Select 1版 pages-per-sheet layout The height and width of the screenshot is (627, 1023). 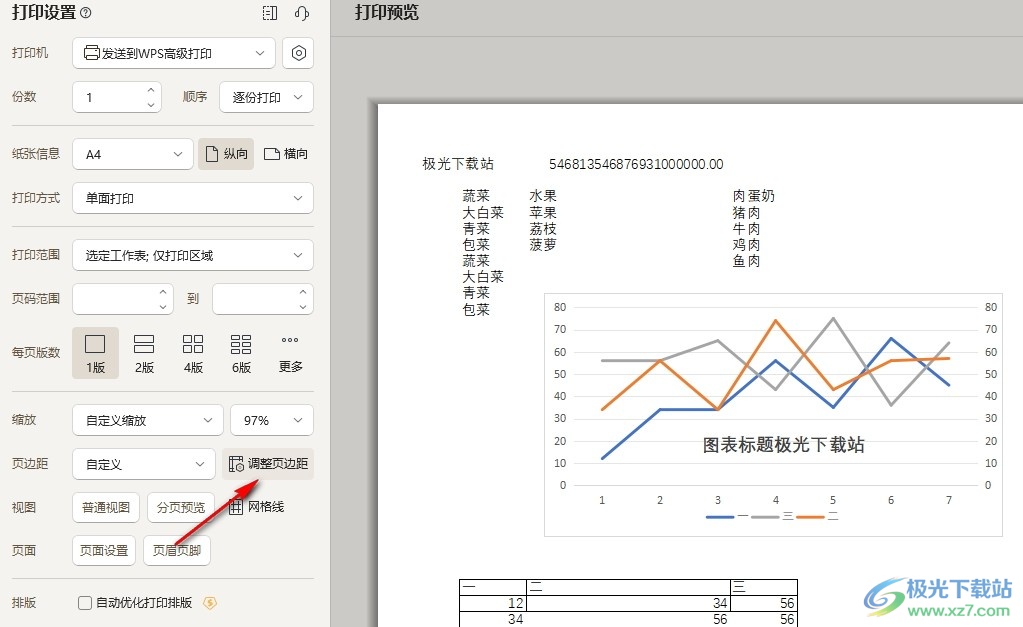(95, 353)
